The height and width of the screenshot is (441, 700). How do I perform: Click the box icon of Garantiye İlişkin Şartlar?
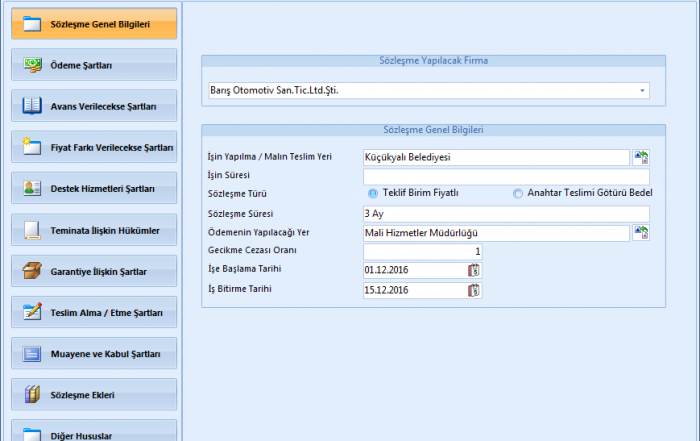click(x=32, y=271)
